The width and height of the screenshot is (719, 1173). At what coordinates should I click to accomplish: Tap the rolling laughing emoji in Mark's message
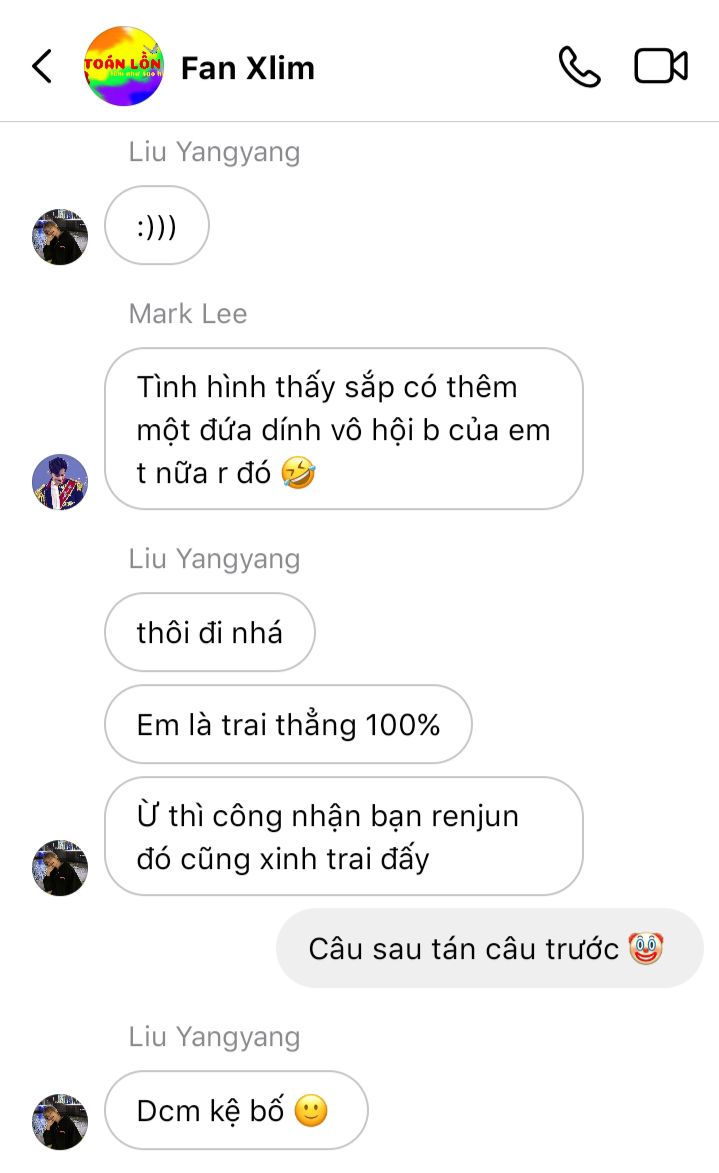coord(298,473)
